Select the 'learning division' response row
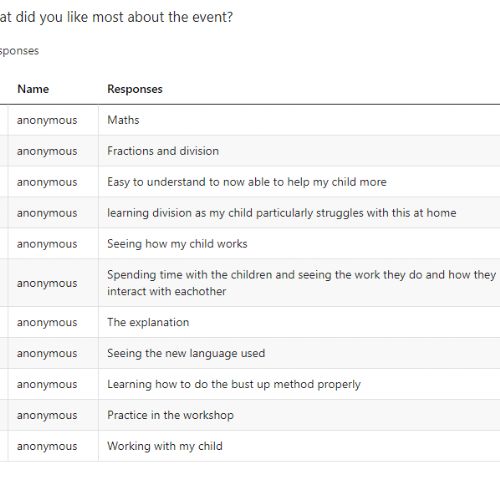This screenshot has width=500, height=500. tap(250, 213)
